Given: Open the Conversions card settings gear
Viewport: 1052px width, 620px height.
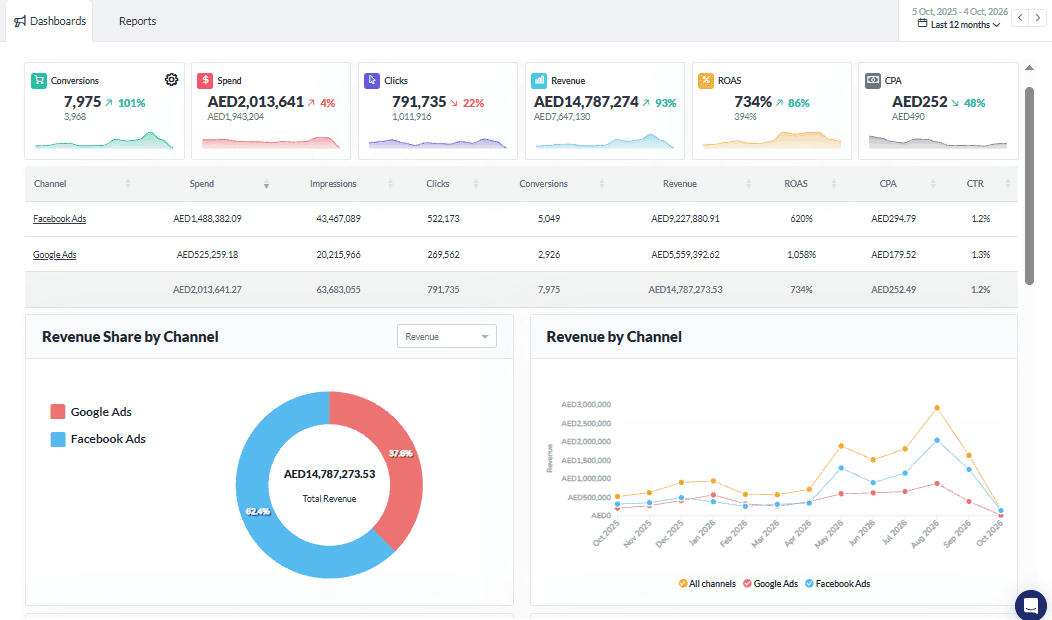Looking at the screenshot, I should pos(172,80).
